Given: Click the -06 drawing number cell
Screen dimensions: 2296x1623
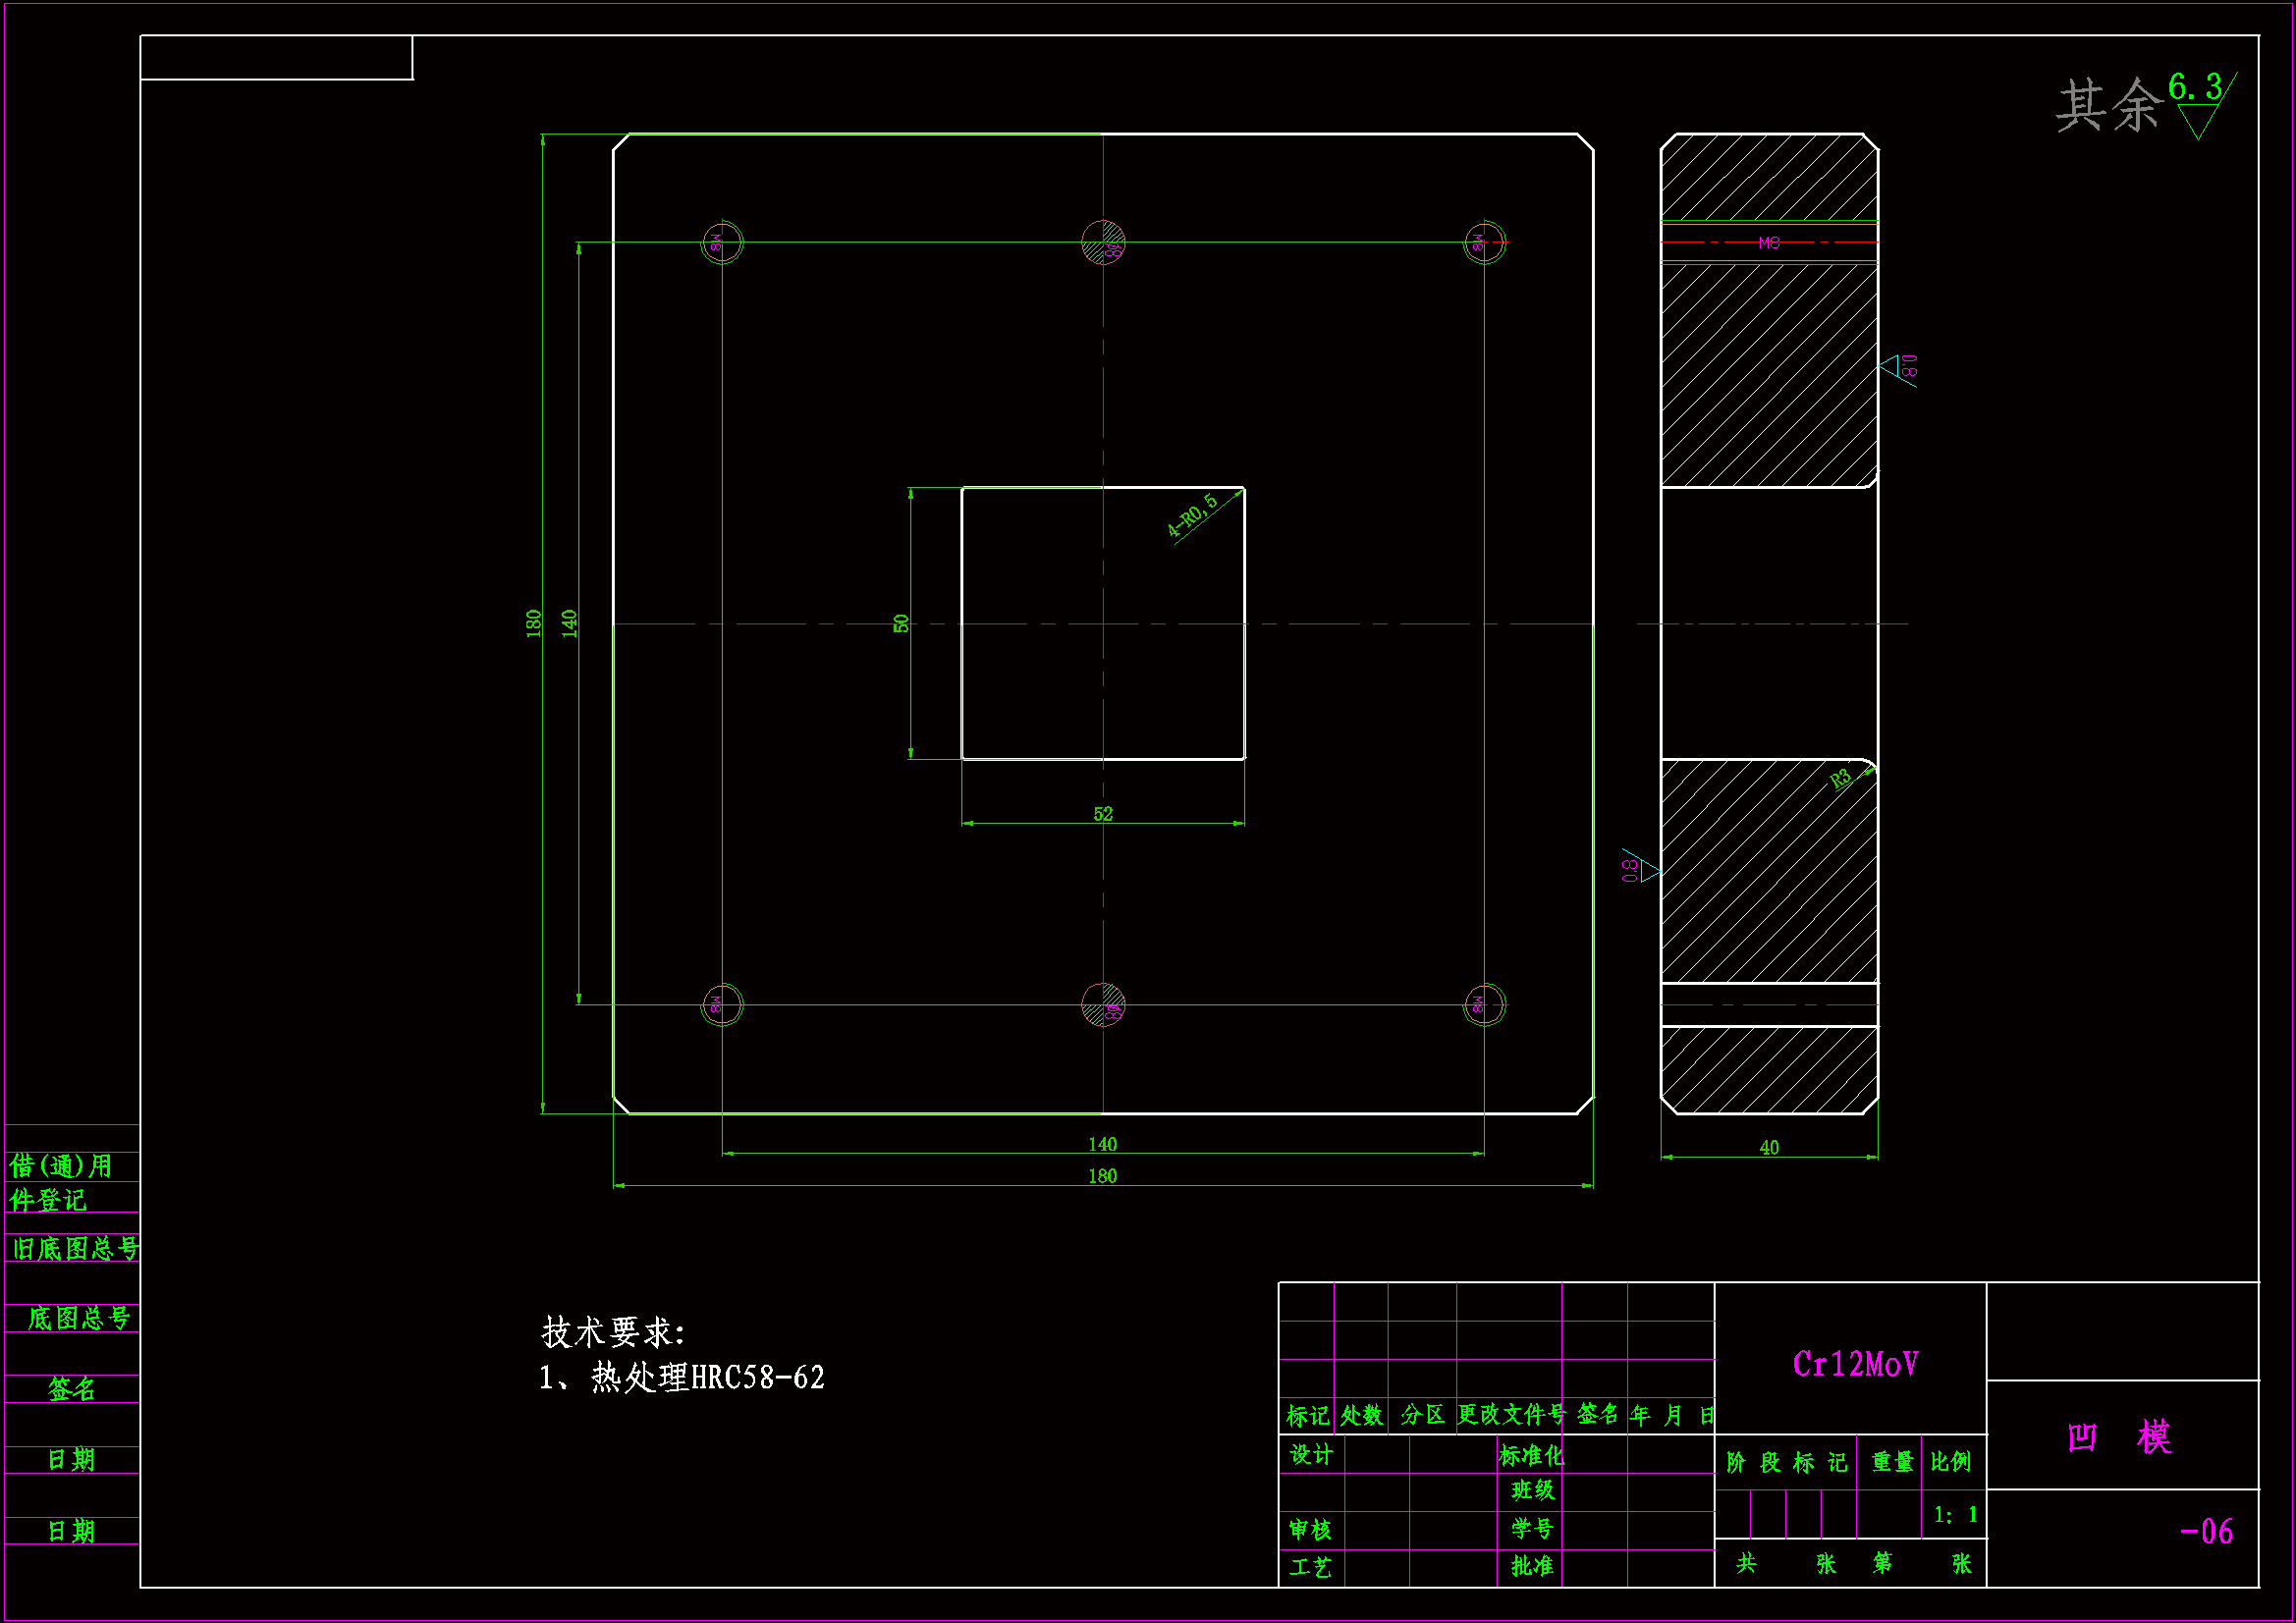Looking at the screenshot, I should [x=2206, y=1531].
